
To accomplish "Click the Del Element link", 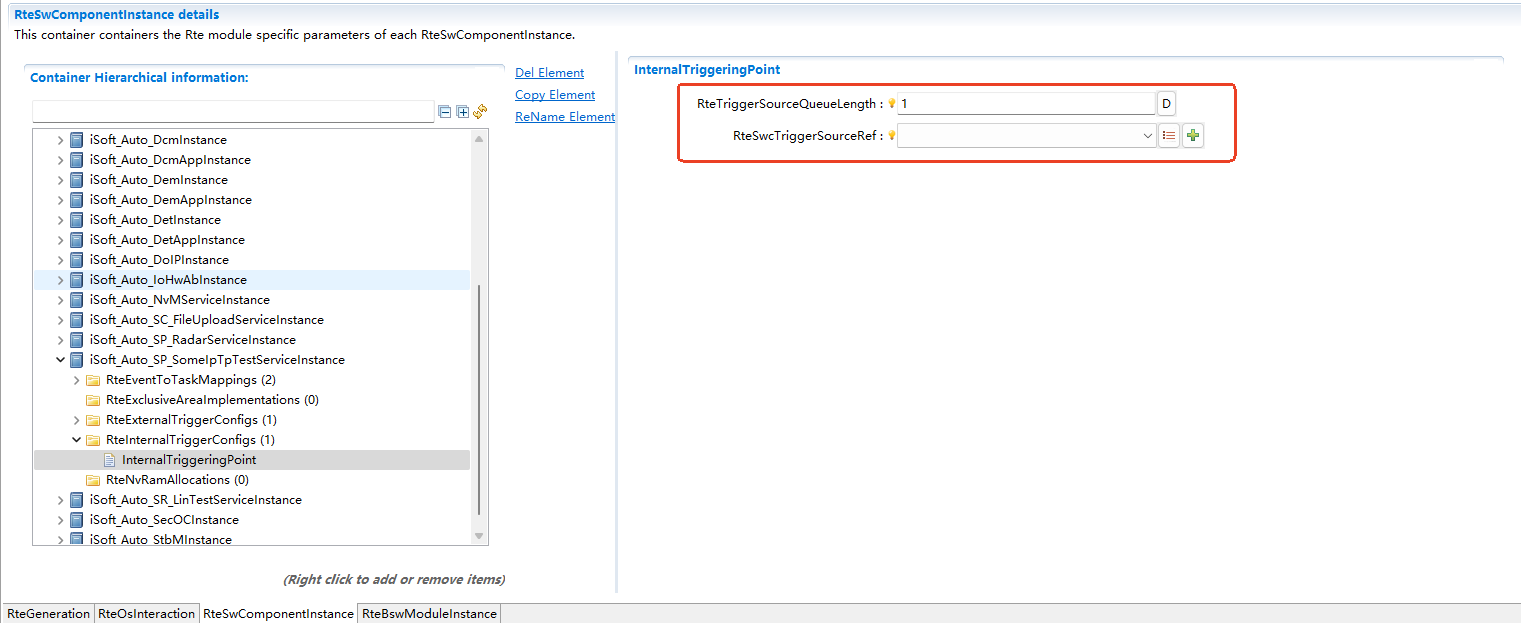I will tap(549, 73).
